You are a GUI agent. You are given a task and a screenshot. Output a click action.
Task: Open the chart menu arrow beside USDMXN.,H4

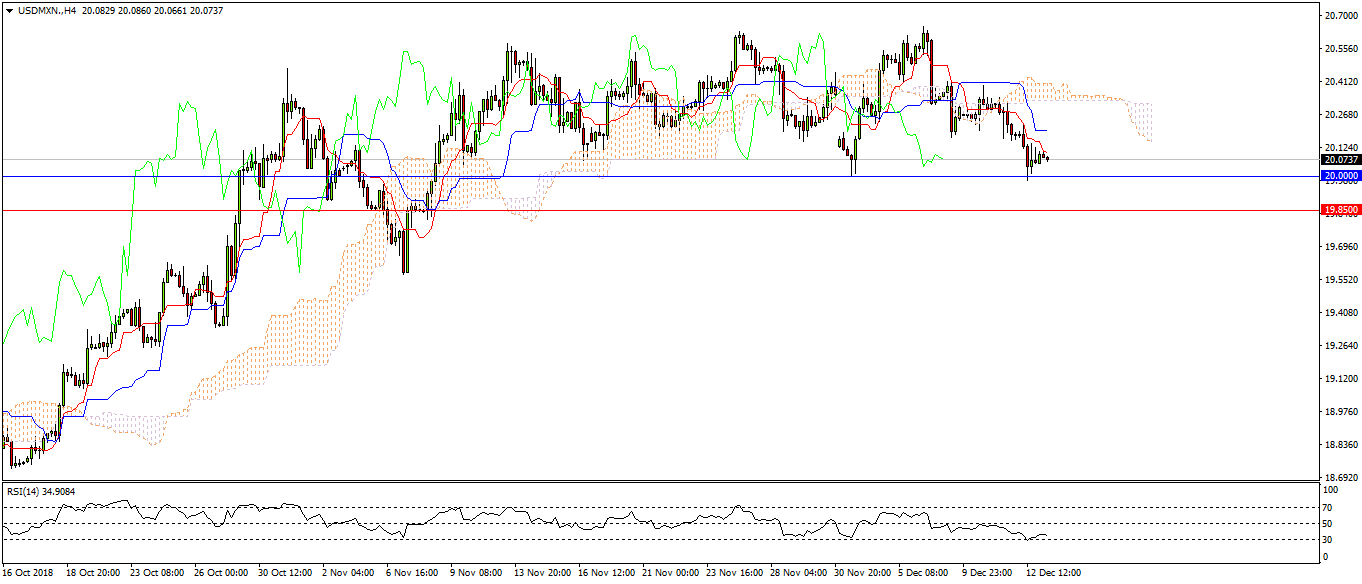(8, 10)
